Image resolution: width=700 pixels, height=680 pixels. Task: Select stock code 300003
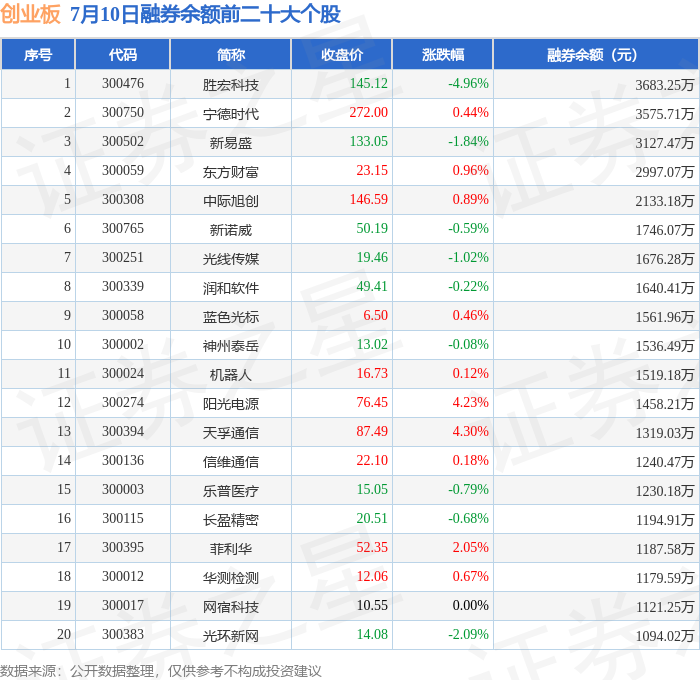click(x=123, y=490)
